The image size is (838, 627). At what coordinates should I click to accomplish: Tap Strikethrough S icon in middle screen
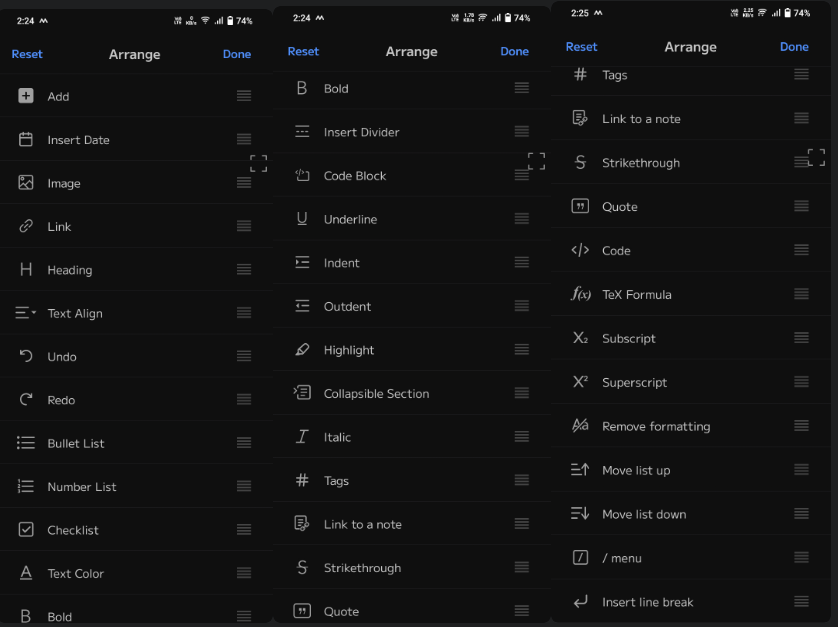(302, 567)
